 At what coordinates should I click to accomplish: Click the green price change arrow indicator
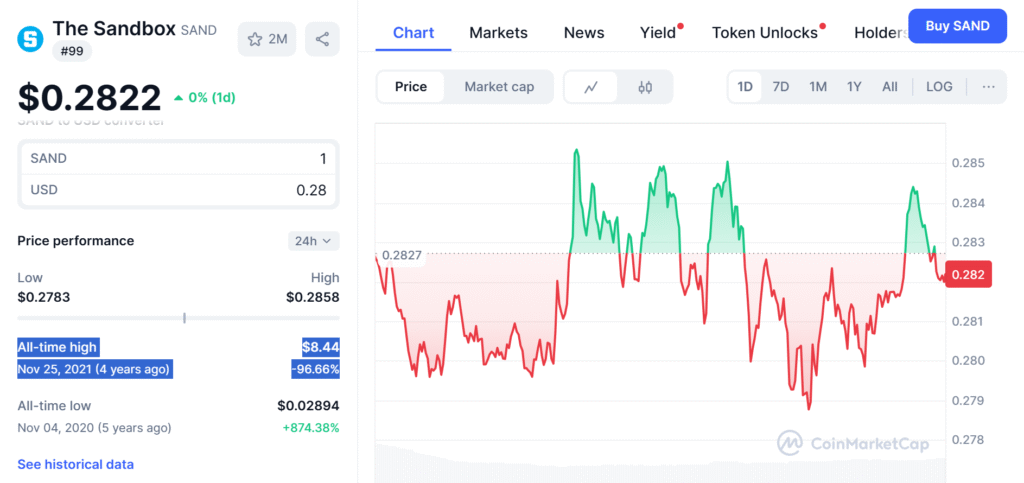178,98
